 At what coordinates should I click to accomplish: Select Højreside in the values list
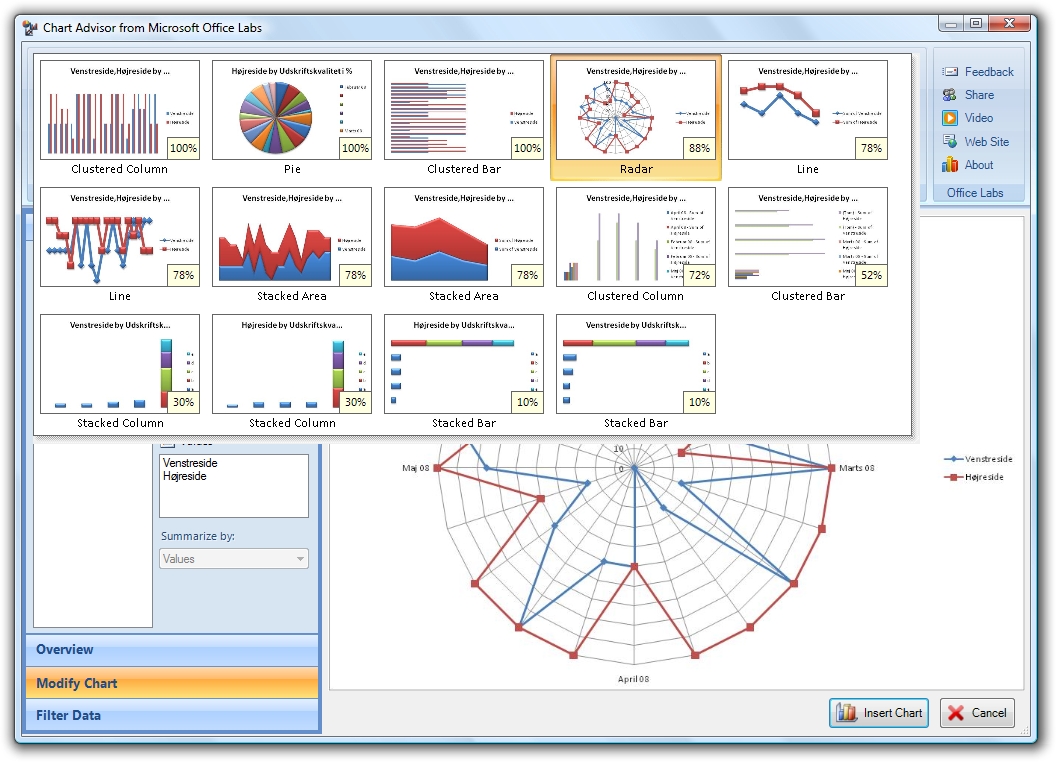coord(185,476)
